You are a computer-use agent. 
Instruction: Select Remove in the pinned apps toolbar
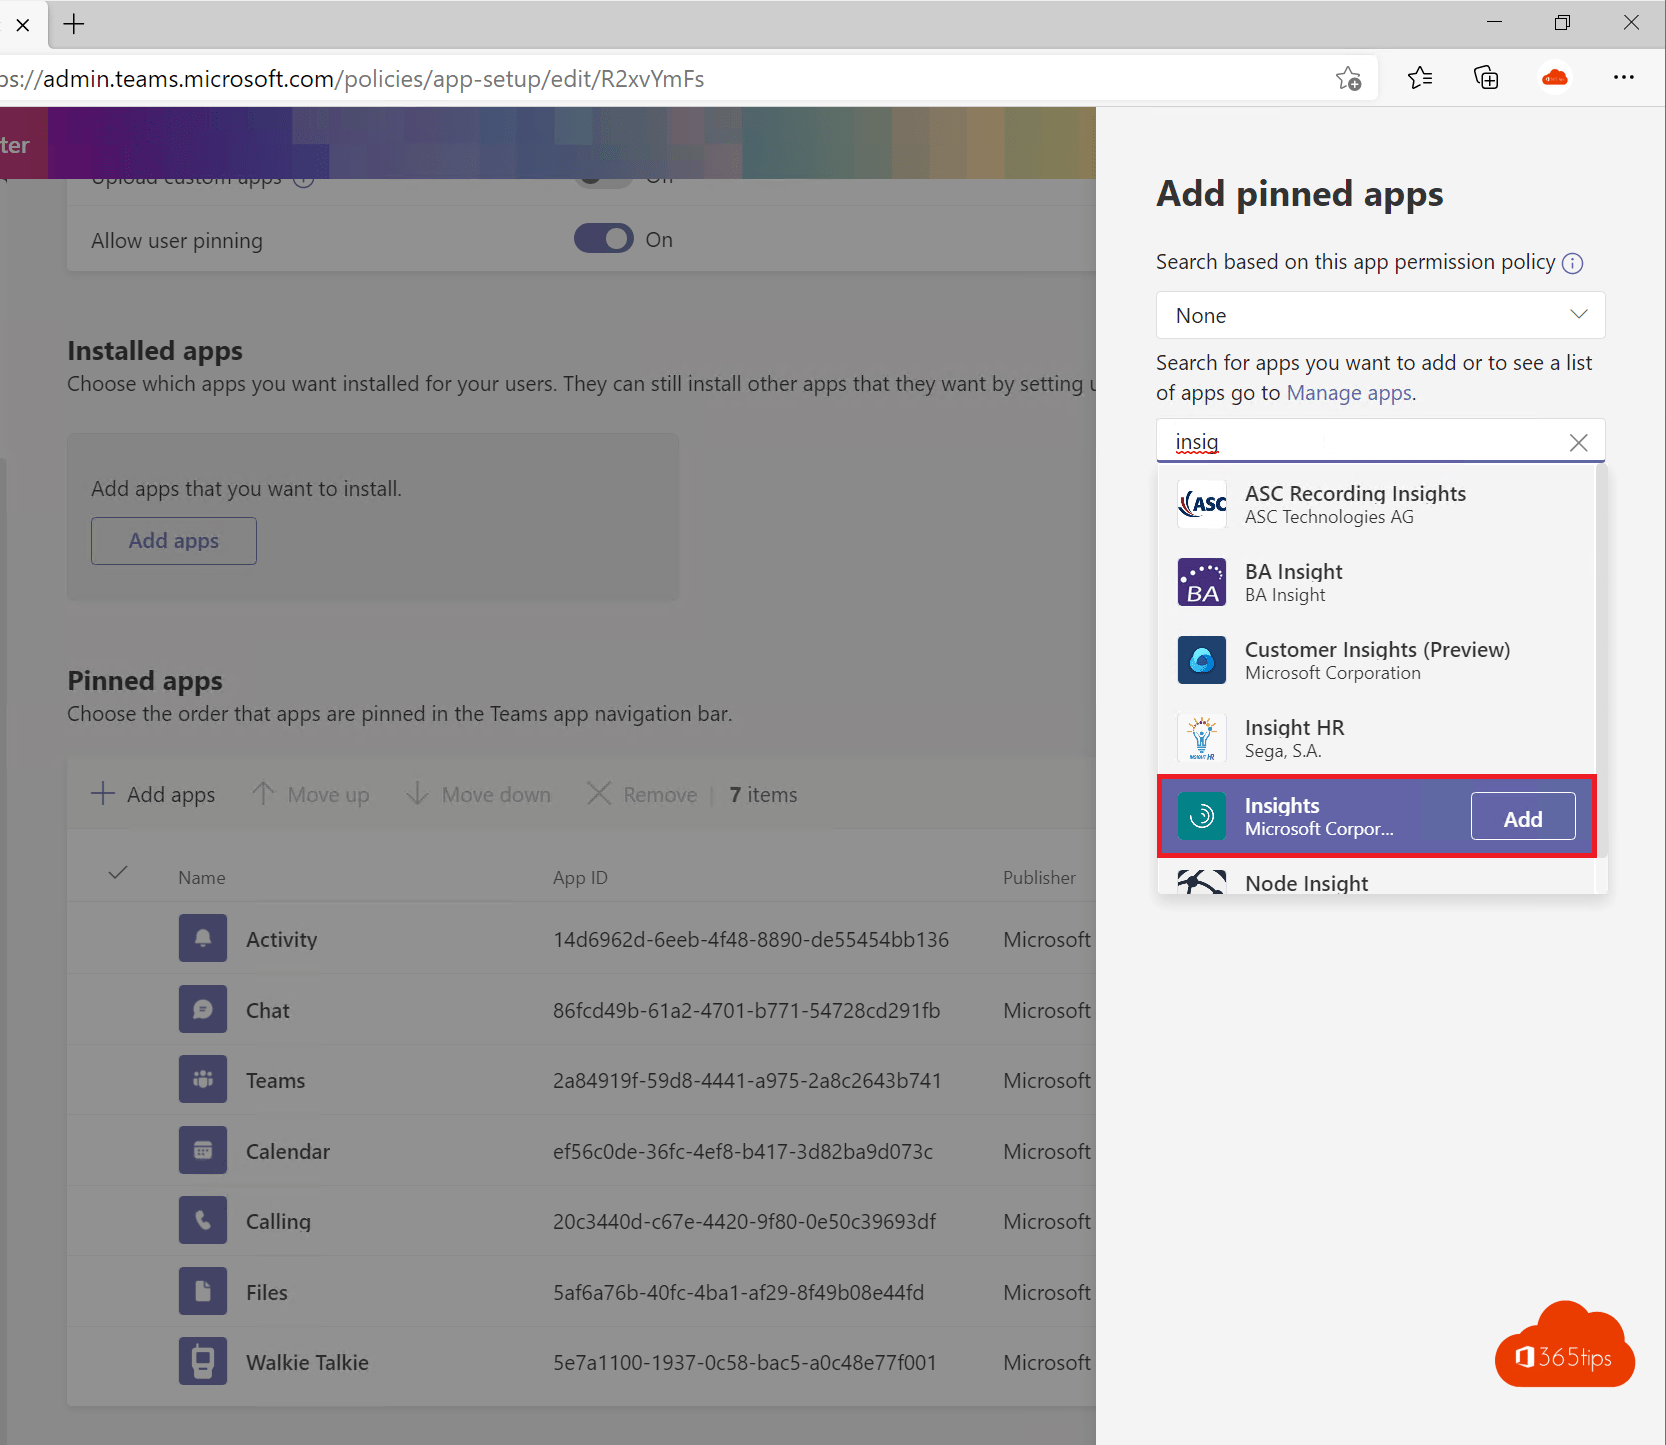pos(640,794)
